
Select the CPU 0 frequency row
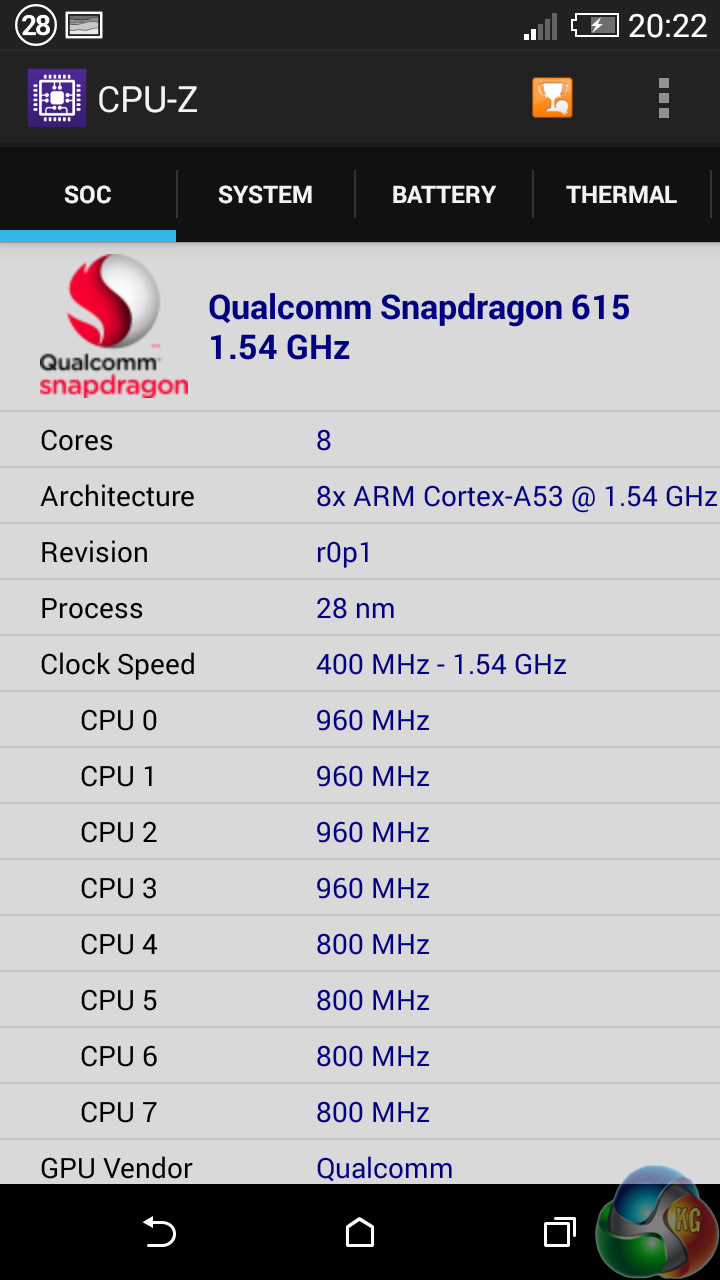tap(360, 720)
